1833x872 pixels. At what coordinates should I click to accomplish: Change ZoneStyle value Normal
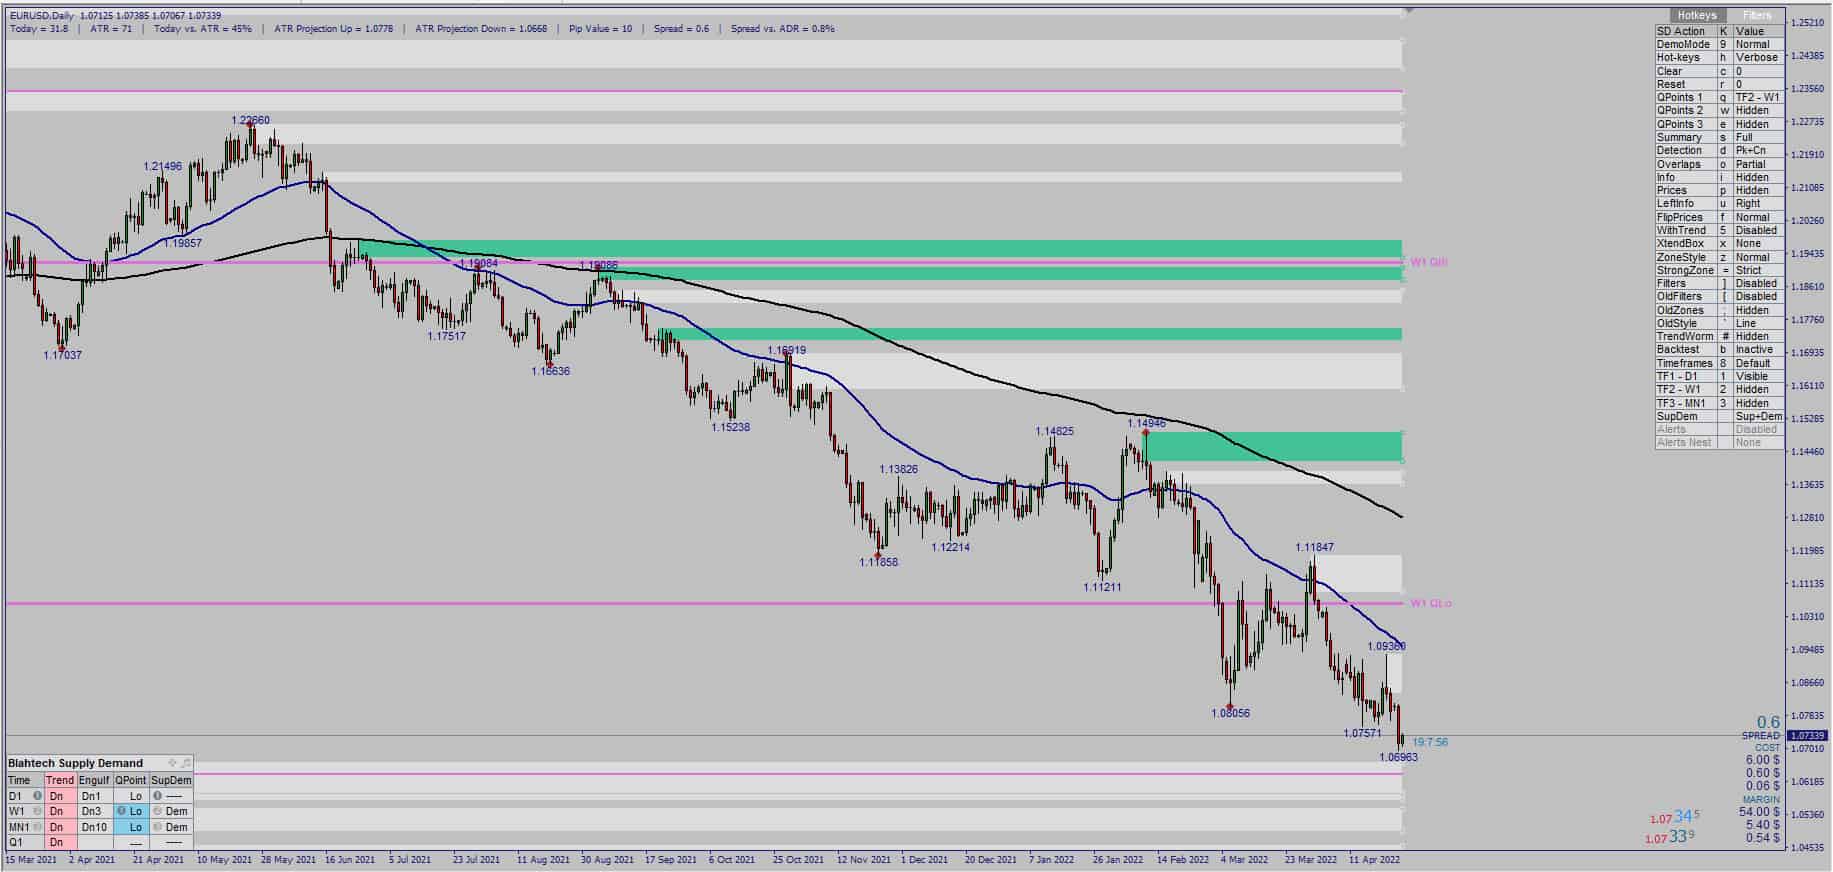1757,257
